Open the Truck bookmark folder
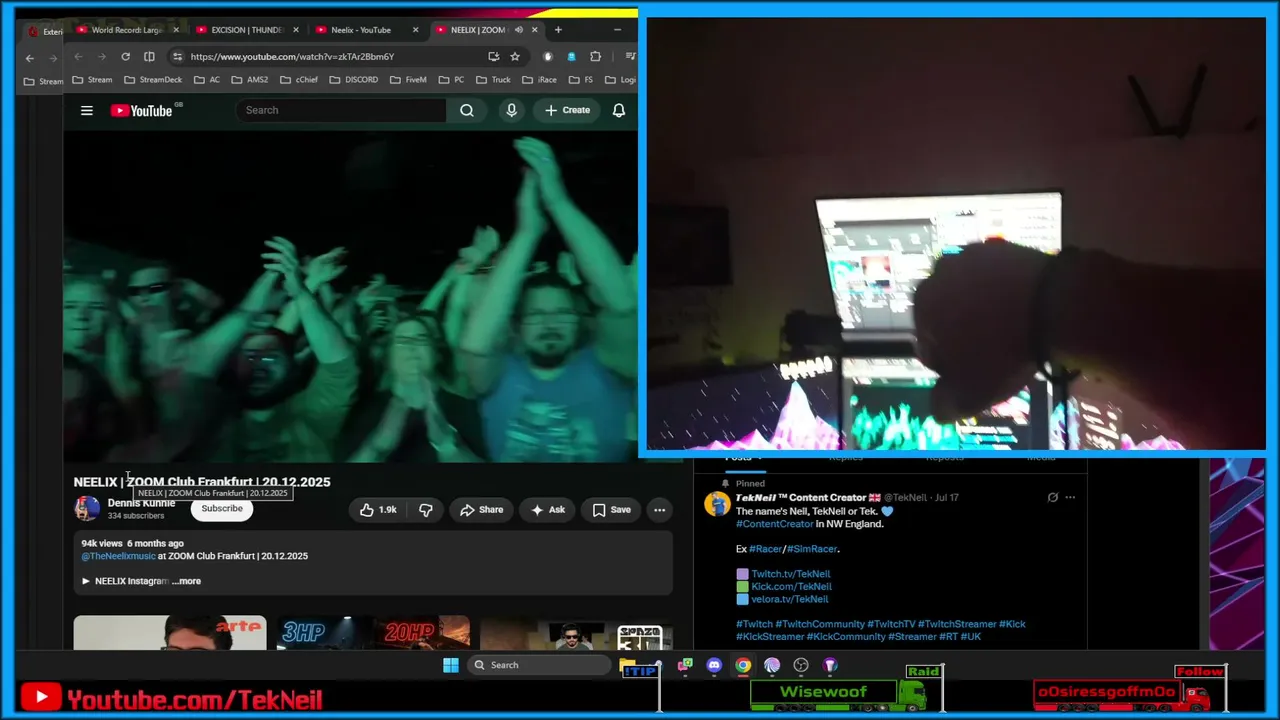Image resolution: width=1280 pixels, height=720 pixels. click(x=494, y=80)
